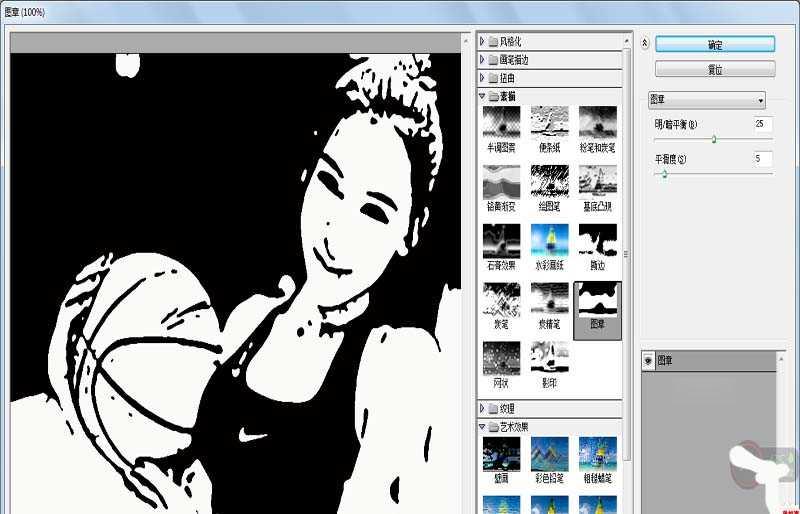Click the 明/暗平衡 slider track
This screenshot has width=800, height=514.
(713, 139)
